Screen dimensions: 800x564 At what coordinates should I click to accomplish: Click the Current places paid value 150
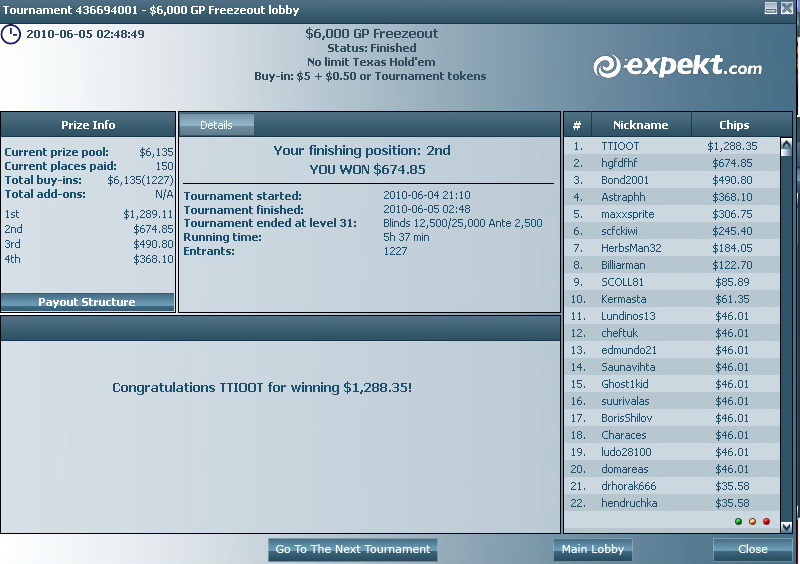coord(164,166)
